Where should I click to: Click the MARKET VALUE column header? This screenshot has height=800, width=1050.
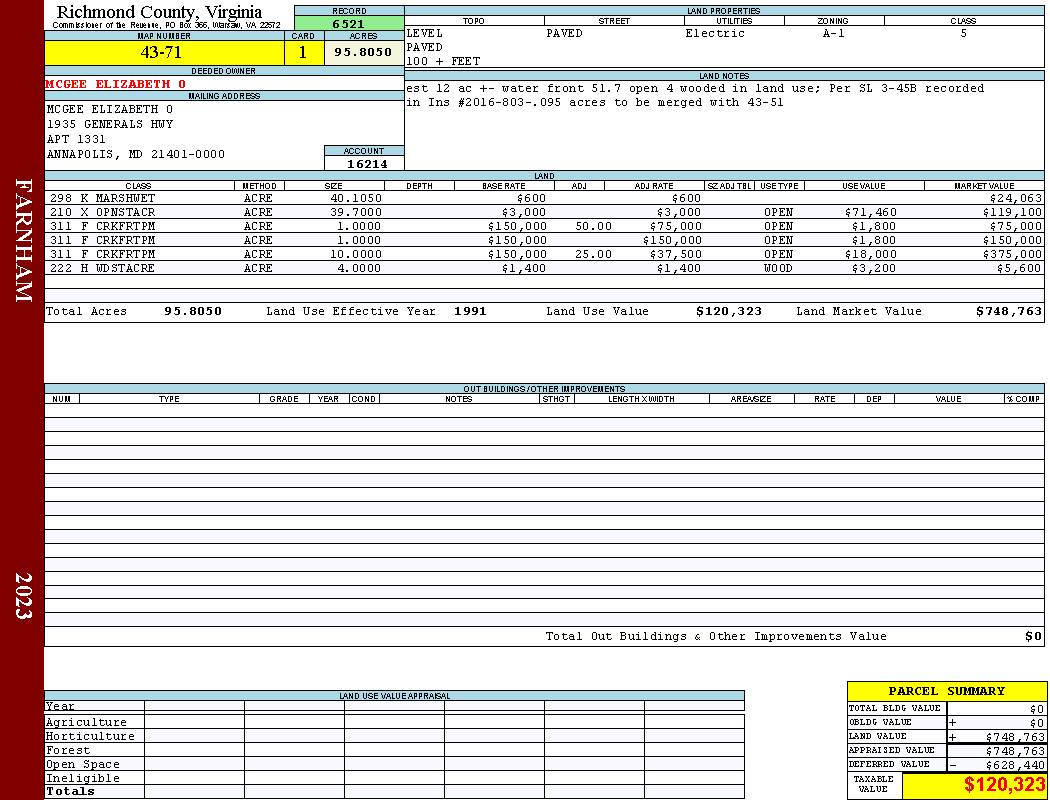984,185
